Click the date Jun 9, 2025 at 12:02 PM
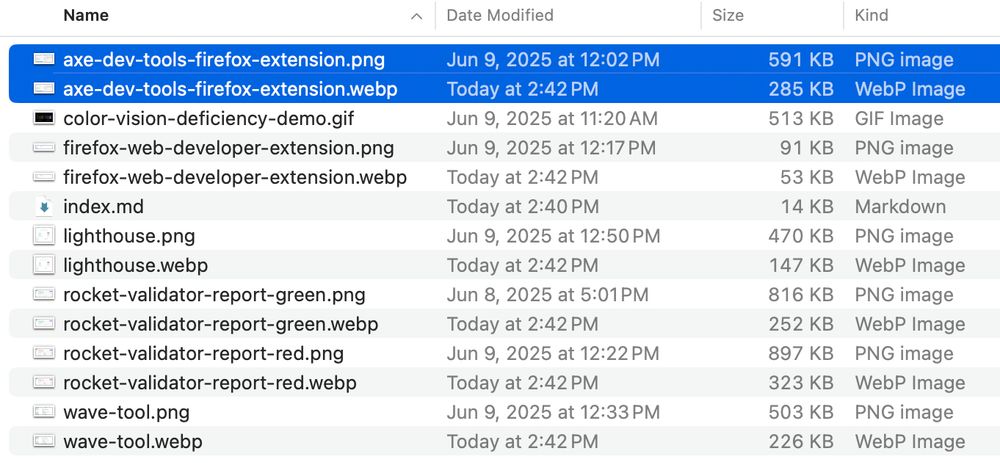Viewport: 1000px width, 463px height. pos(553,59)
